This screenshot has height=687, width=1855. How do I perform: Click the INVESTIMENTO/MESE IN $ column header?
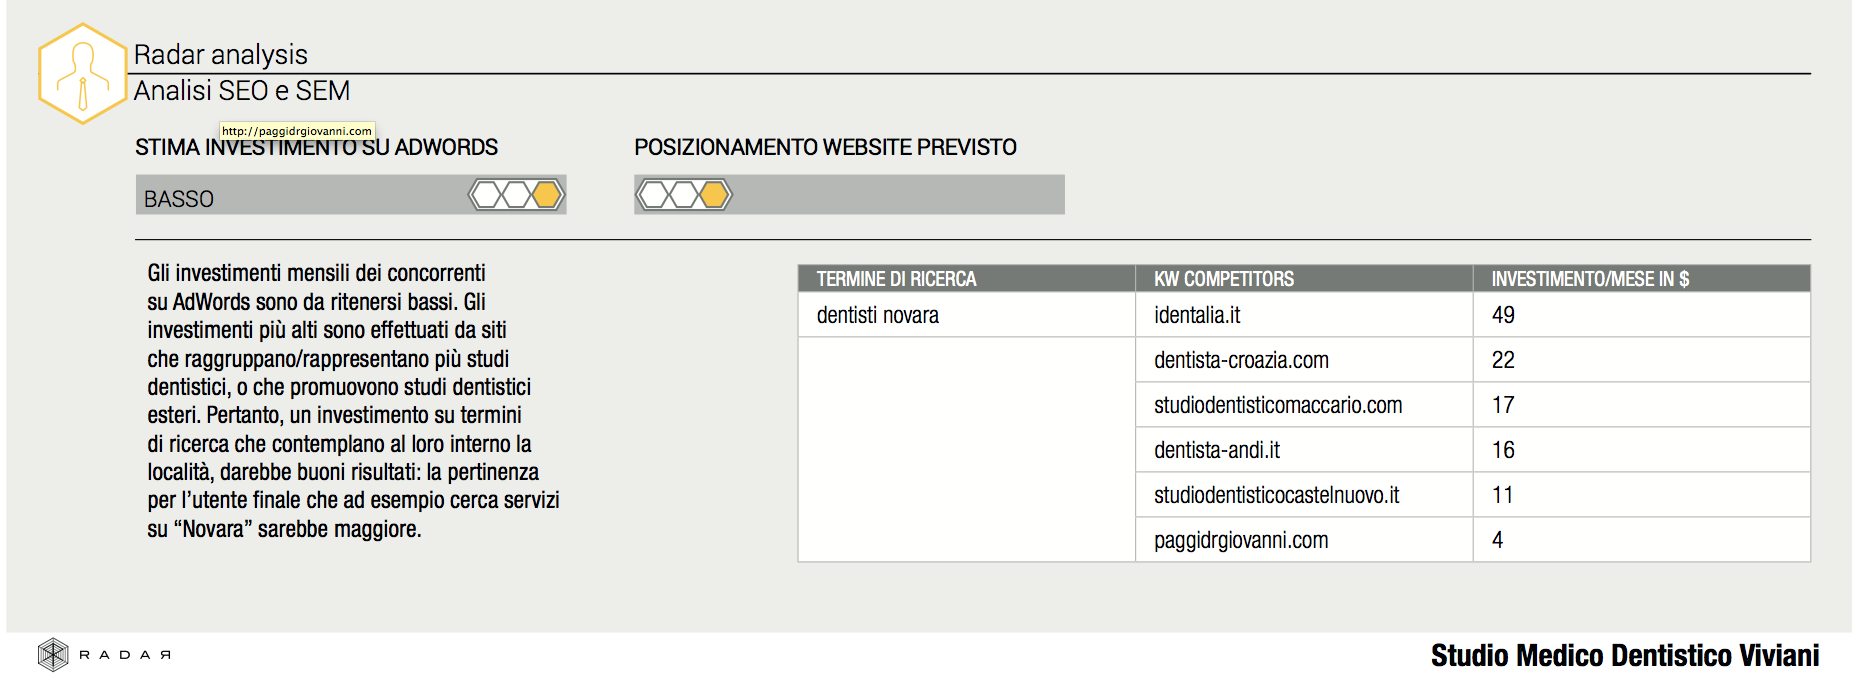click(x=1589, y=279)
